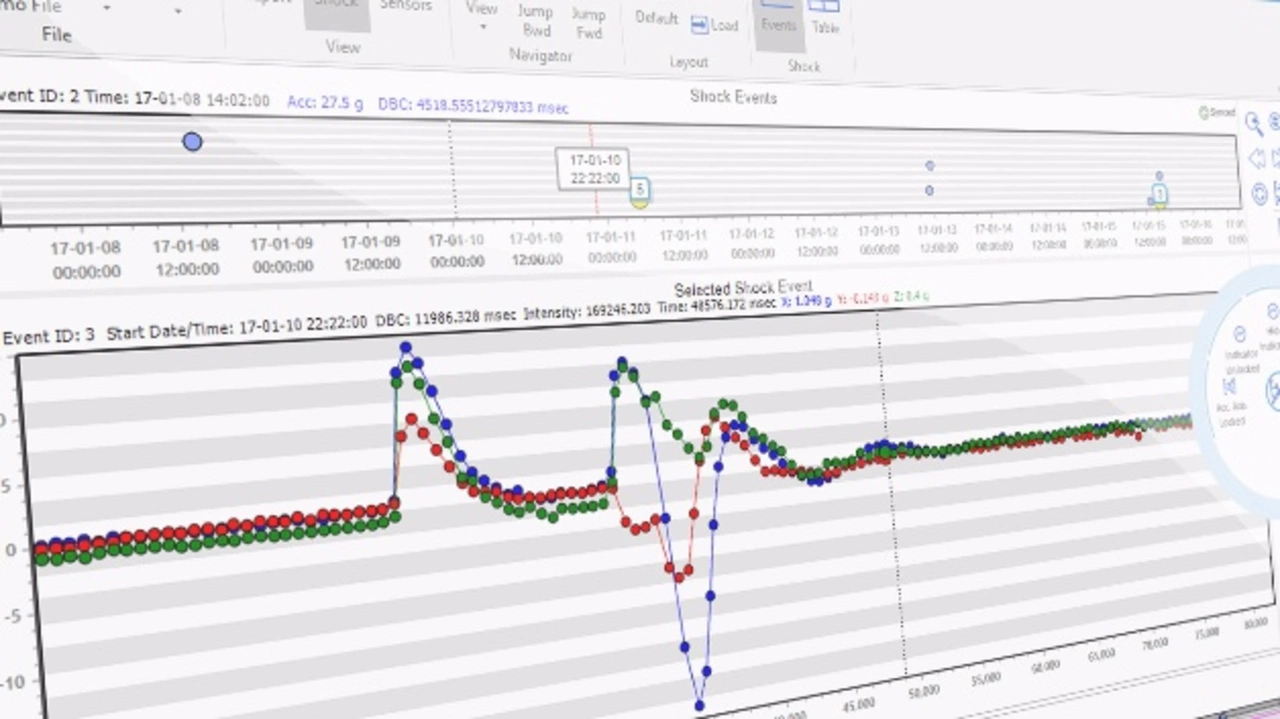Viewport: 1280px width, 719px height.
Task: Select the large blue Event 2 marker
Action: tap(192, 142)
